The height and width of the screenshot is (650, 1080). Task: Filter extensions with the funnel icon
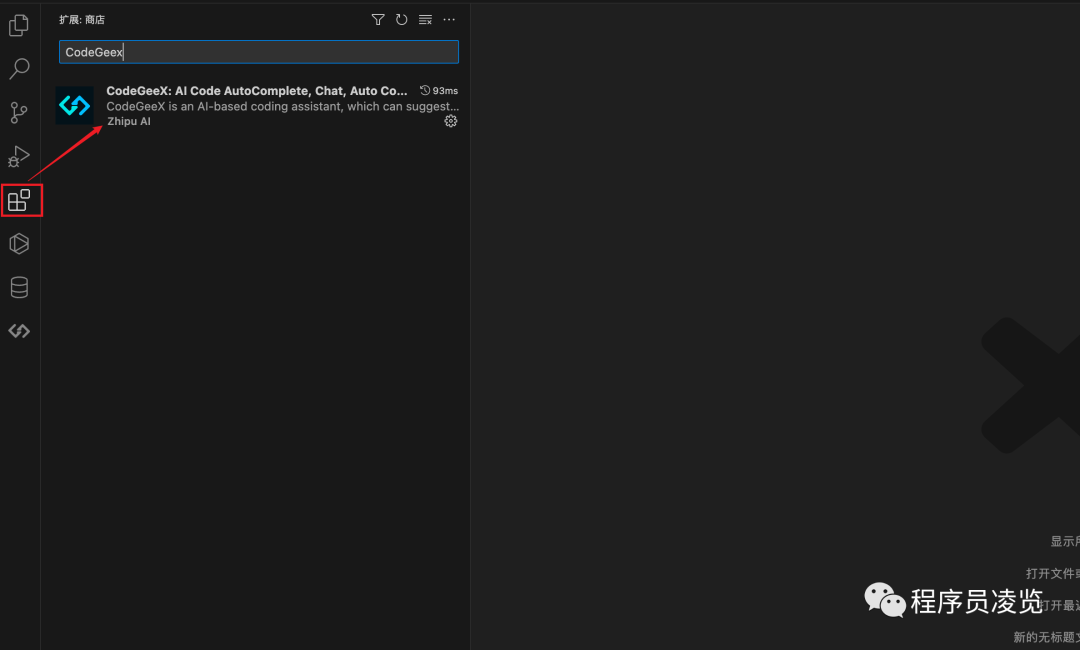pyautogui.click(x=378, y=19)
